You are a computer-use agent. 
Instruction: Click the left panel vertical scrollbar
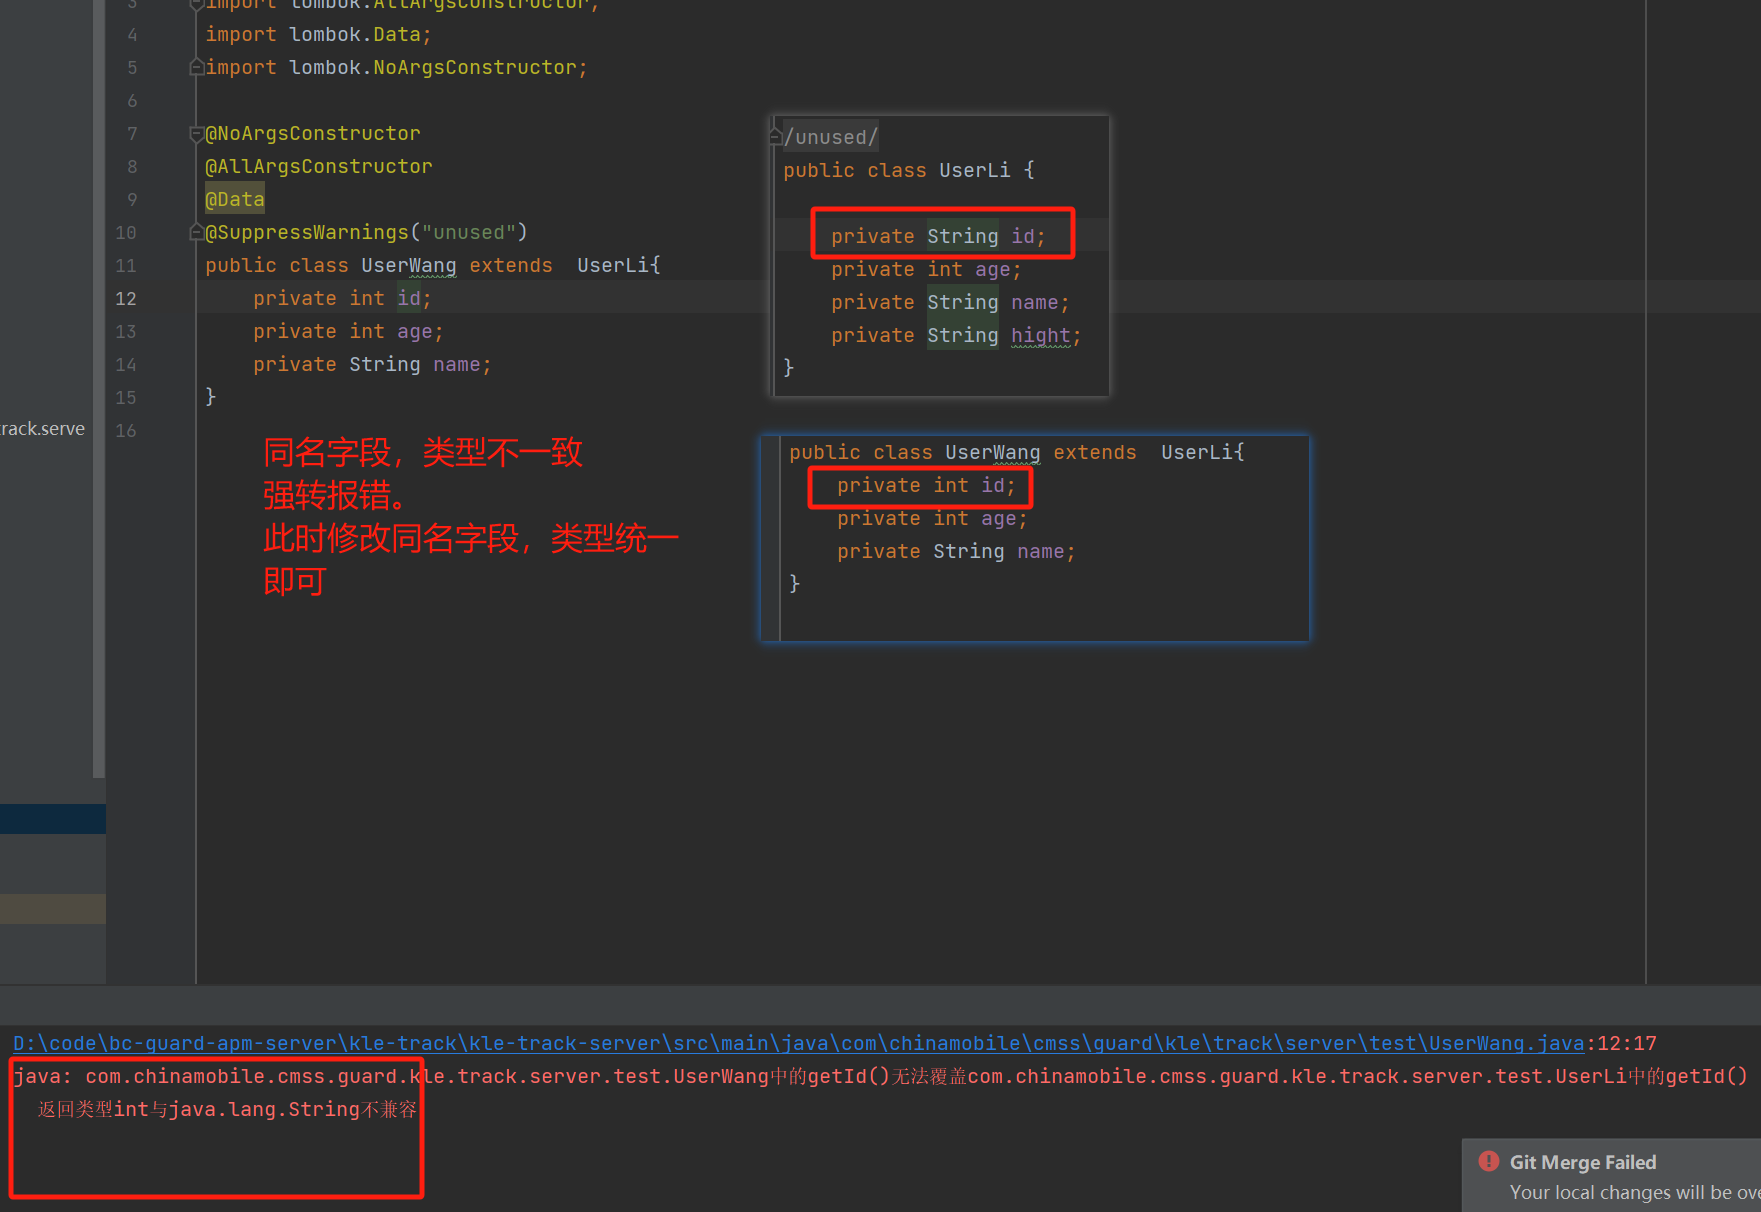(x=98, y=388)
